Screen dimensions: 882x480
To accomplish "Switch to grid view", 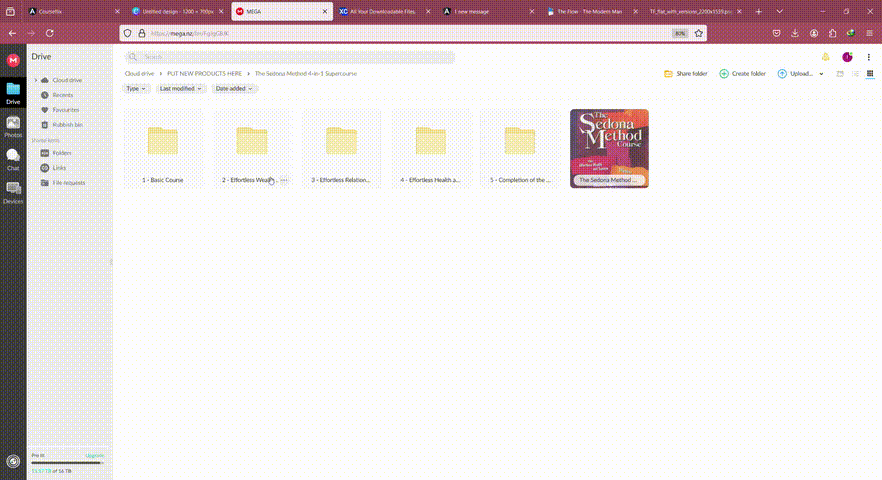I will [x=870, y=74].
